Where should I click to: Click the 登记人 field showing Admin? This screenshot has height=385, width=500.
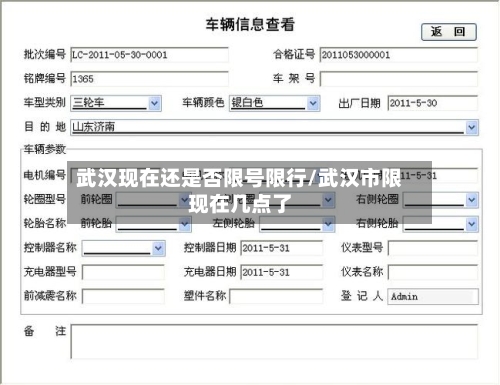433,297
